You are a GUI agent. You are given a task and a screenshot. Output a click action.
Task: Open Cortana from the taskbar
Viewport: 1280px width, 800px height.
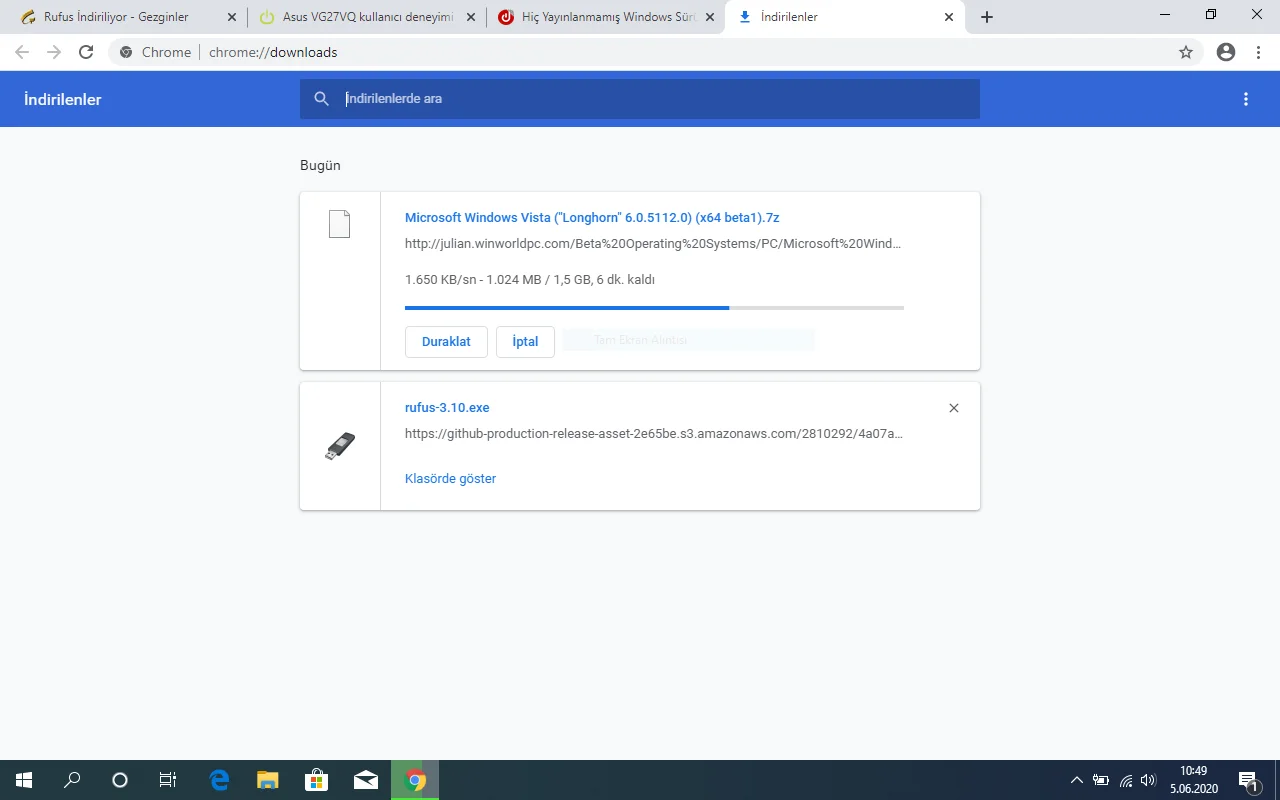click(x=120, y=780)
